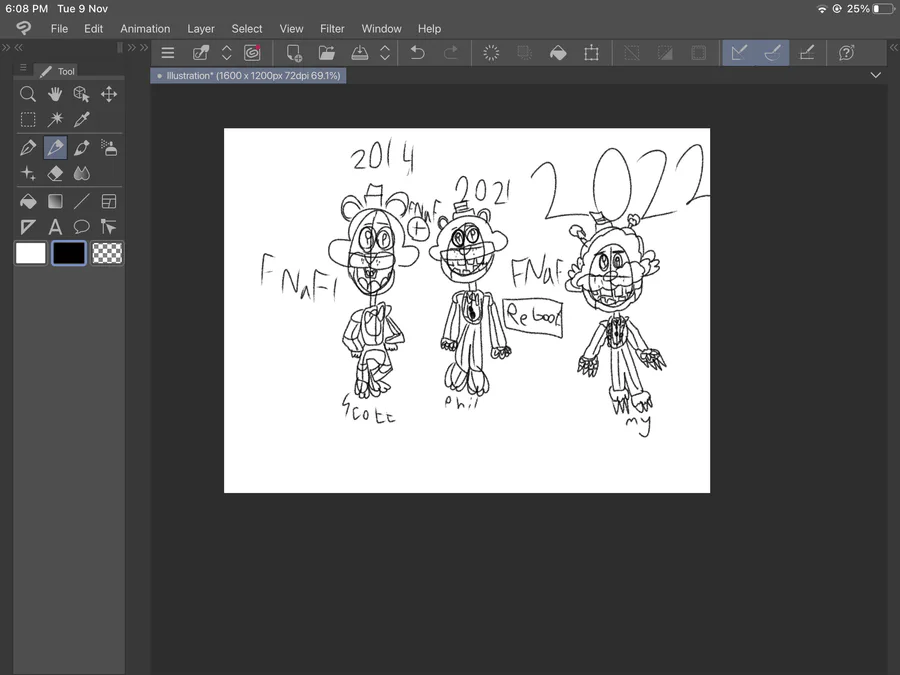The height and width of the screenshot is (675, 900).
Task: Open the Clip Studio support help icon
Action: (x=847, y=53)
